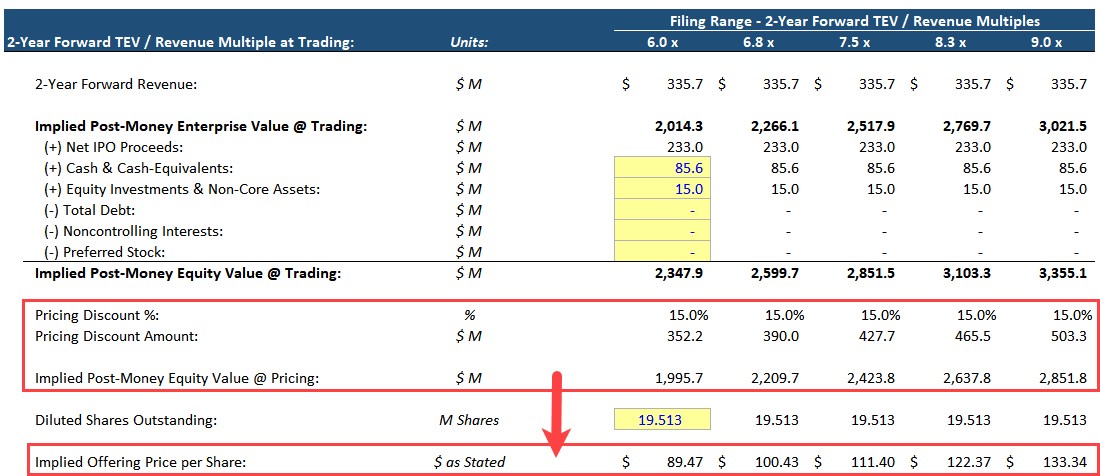Click equity value cell 3,103.3
This screenshot has width=1100, height=476.
965,273
